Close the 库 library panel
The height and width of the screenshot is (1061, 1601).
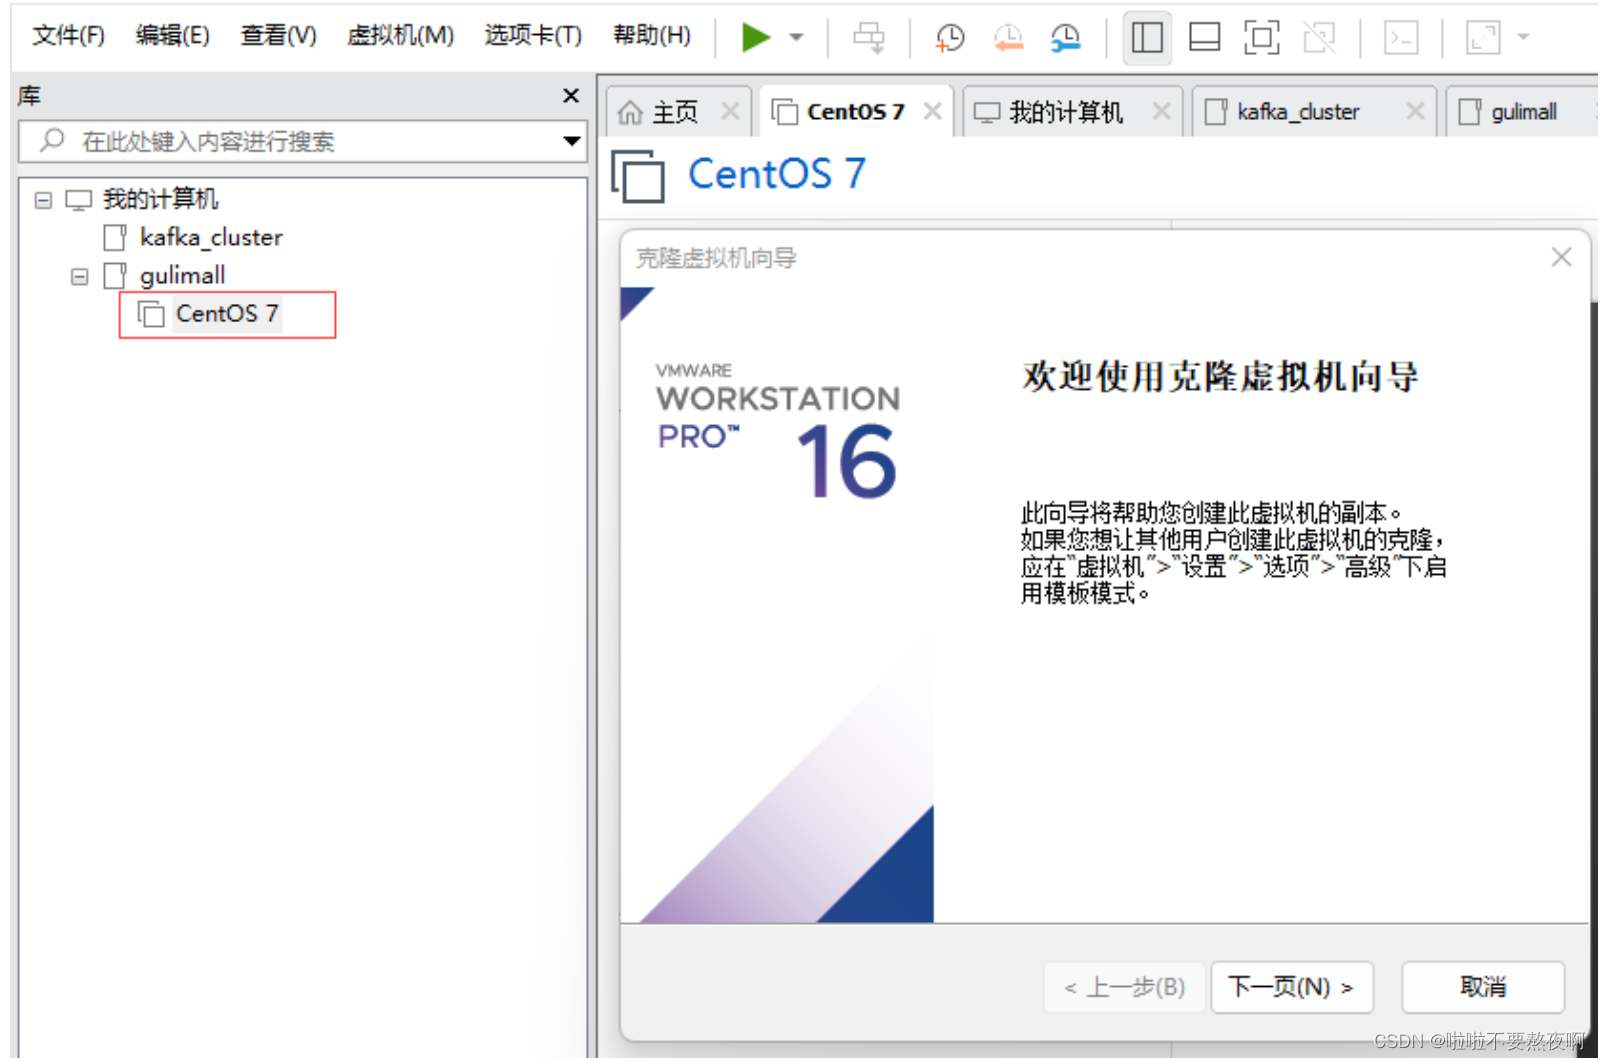click(571, 96)
